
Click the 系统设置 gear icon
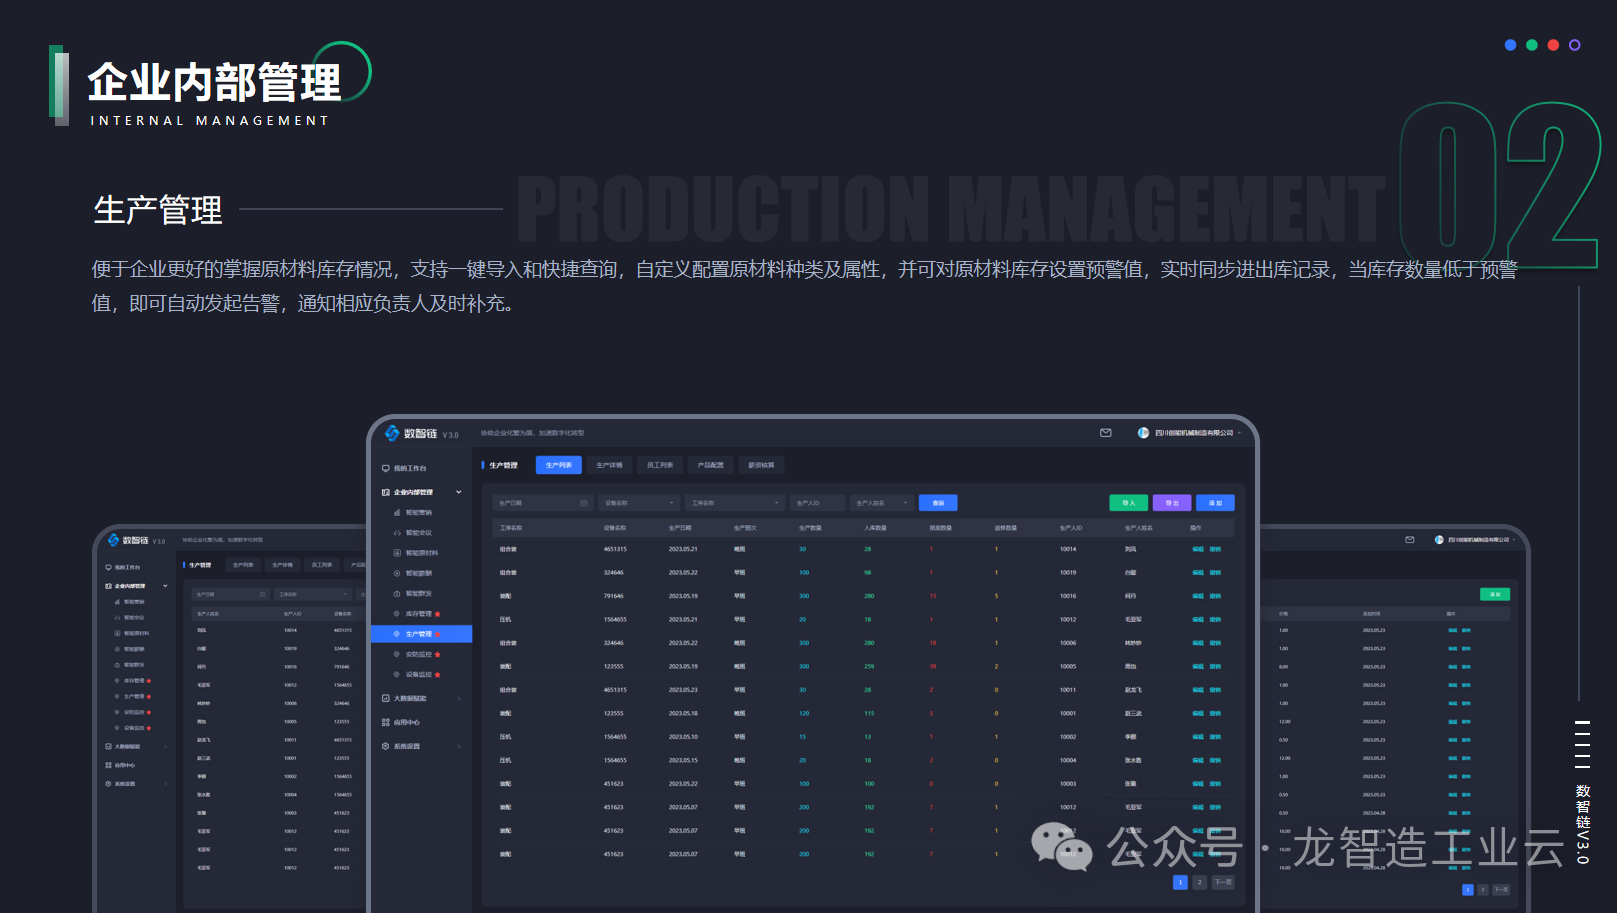pos(386,746)
